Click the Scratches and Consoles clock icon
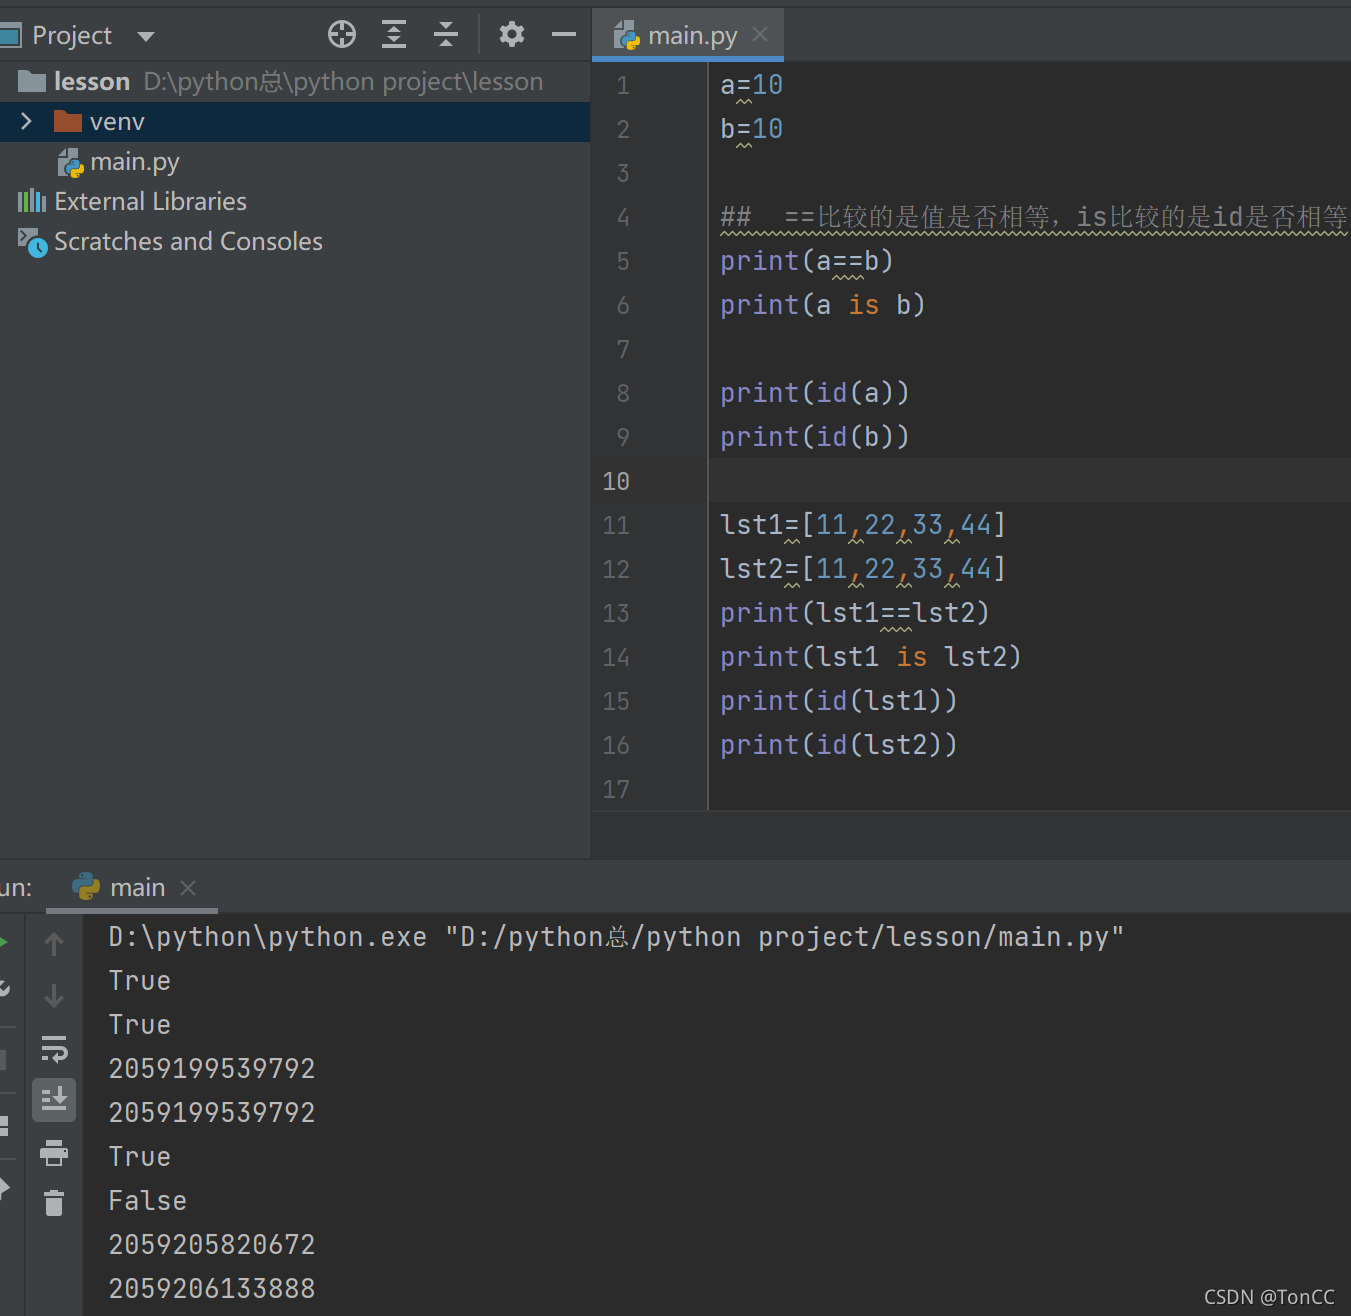Screen dimensions: 1351x1316 33,242
